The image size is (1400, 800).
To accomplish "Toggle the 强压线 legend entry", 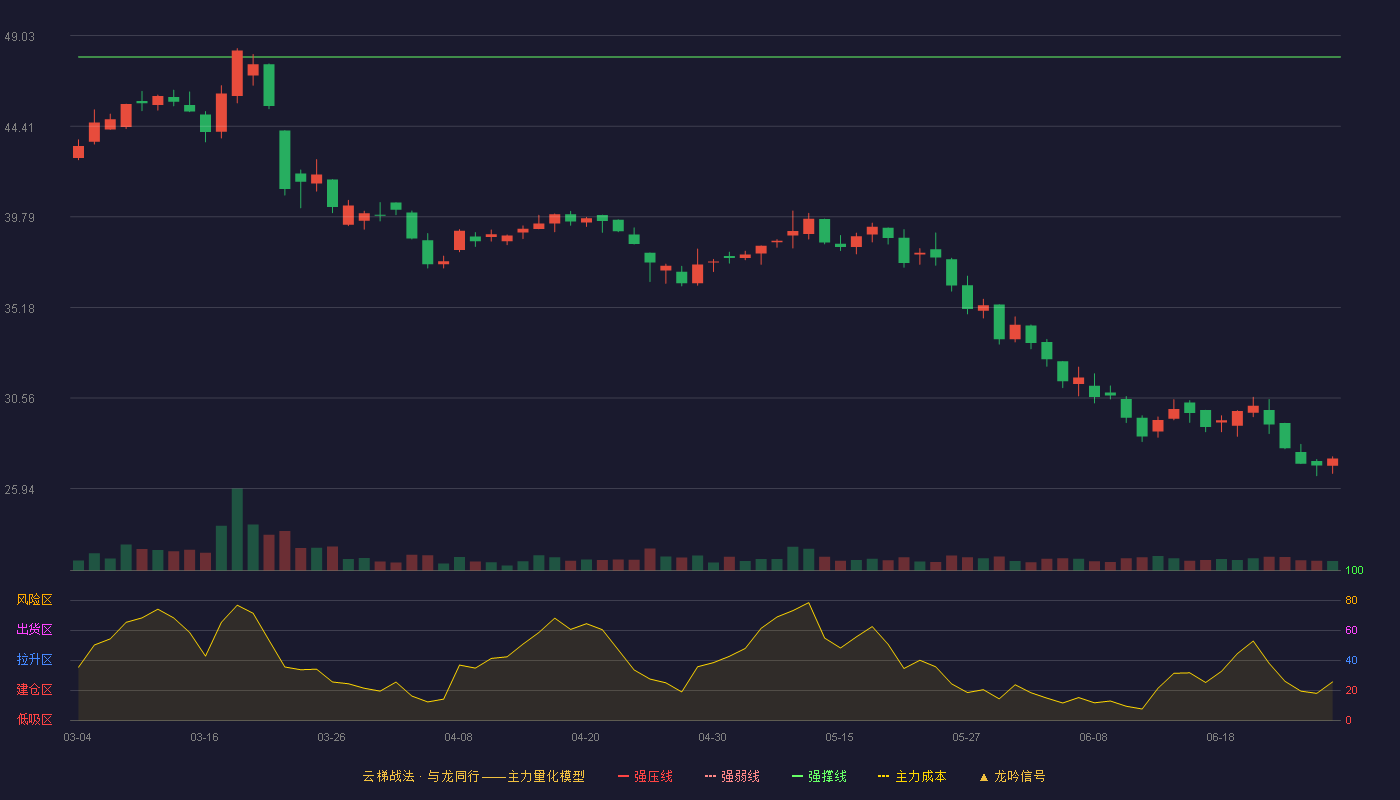I will pos(645,776).
